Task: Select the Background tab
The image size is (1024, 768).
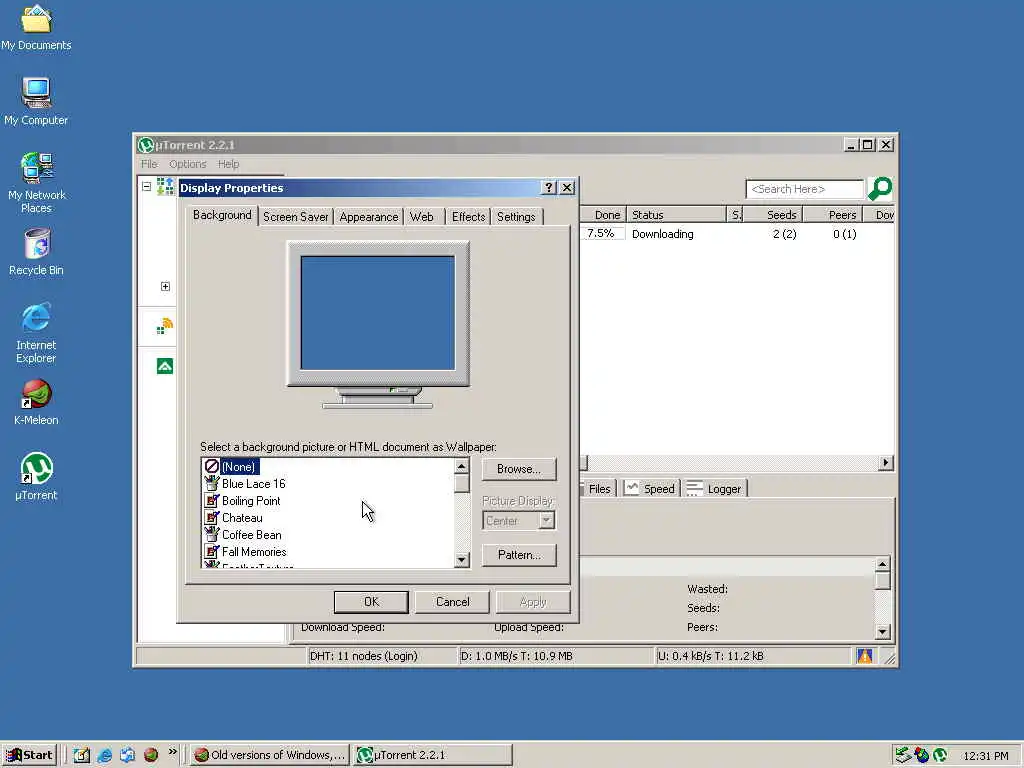Action: (222, 215)
